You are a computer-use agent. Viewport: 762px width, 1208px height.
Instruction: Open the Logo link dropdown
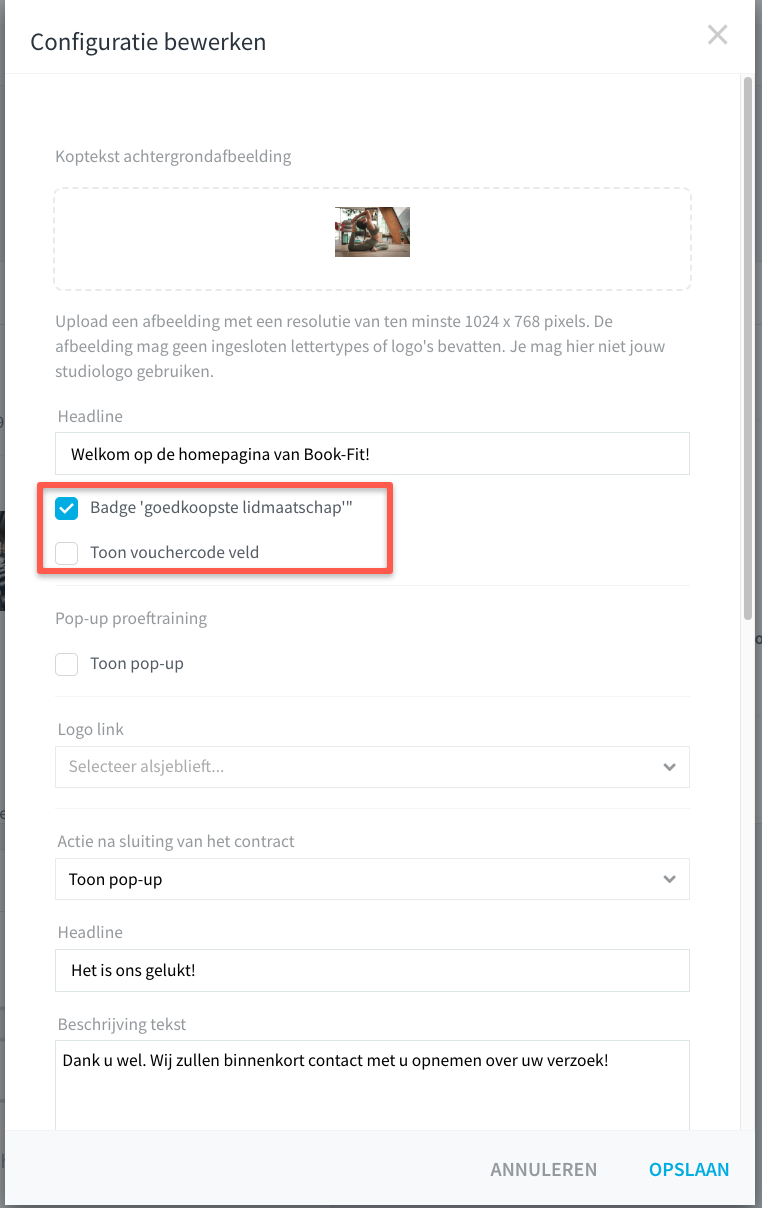pos(372,767)
